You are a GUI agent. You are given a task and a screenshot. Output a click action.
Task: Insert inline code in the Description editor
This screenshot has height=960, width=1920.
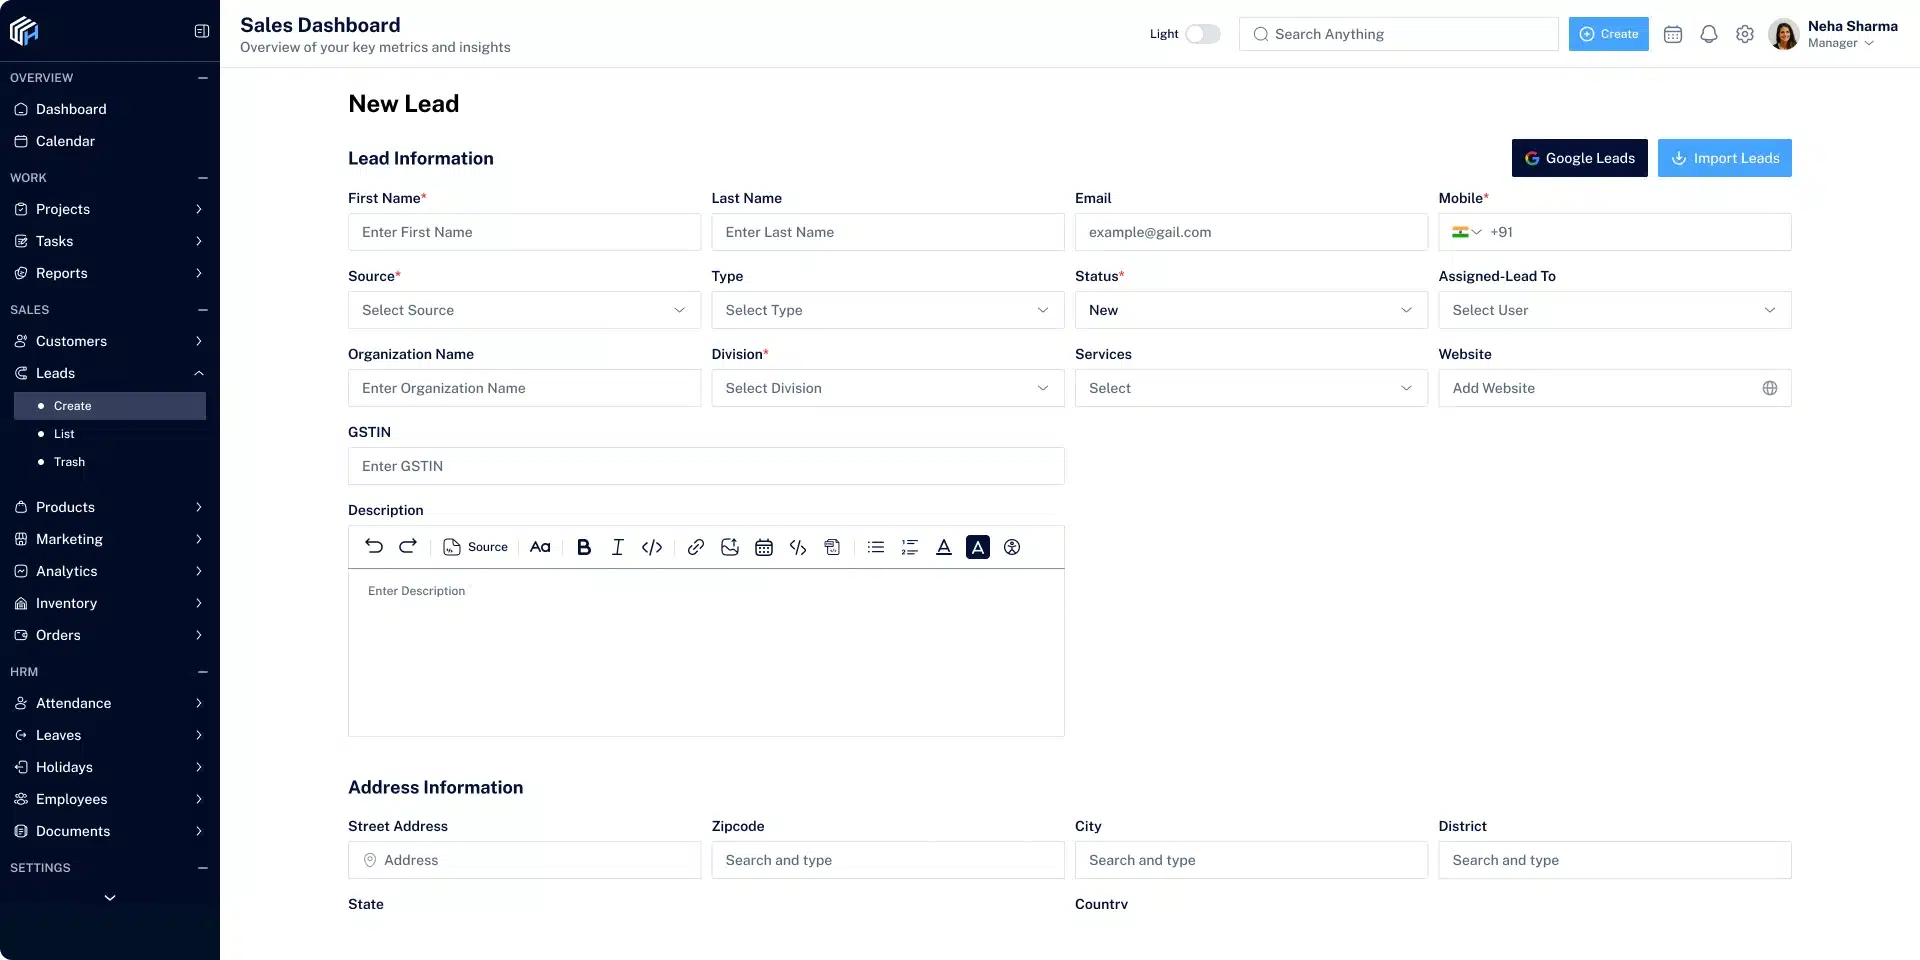pos(652,547)
